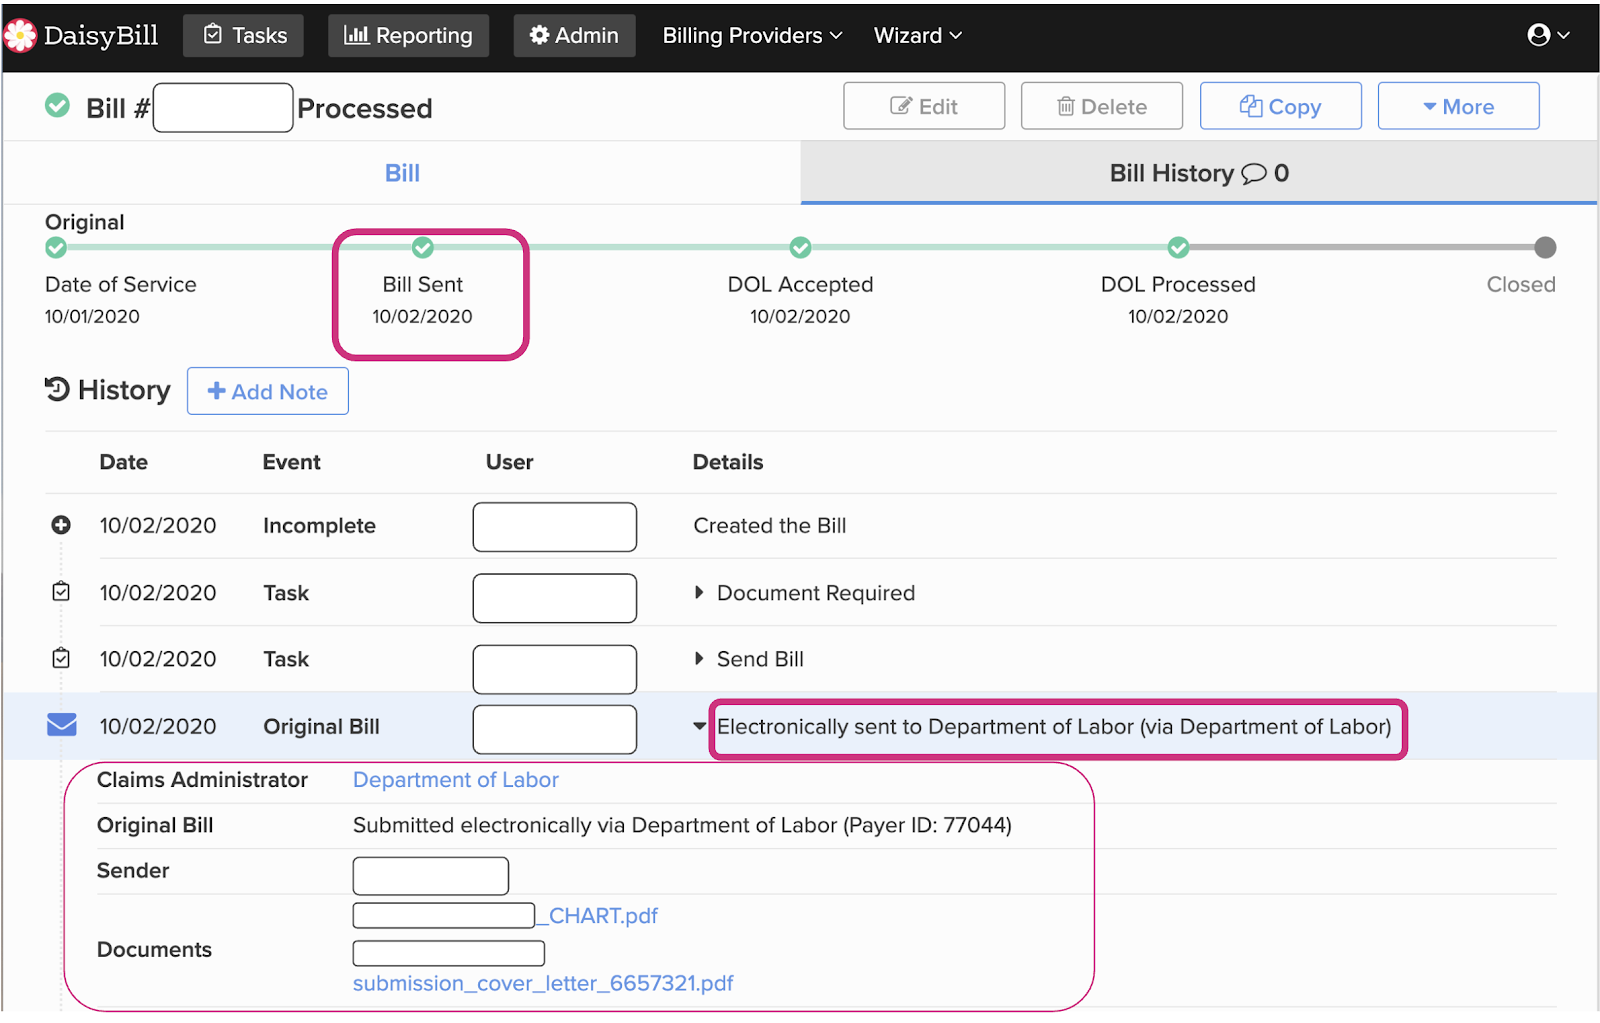Open the Department of Labor link
This screenshot has height=1023, width=1600.
(x=455, y=780)
